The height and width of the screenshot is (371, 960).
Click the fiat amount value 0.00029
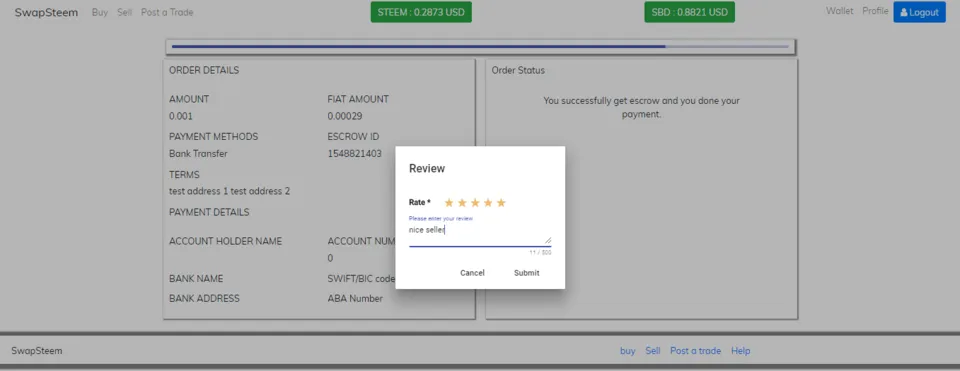(345, 116)
